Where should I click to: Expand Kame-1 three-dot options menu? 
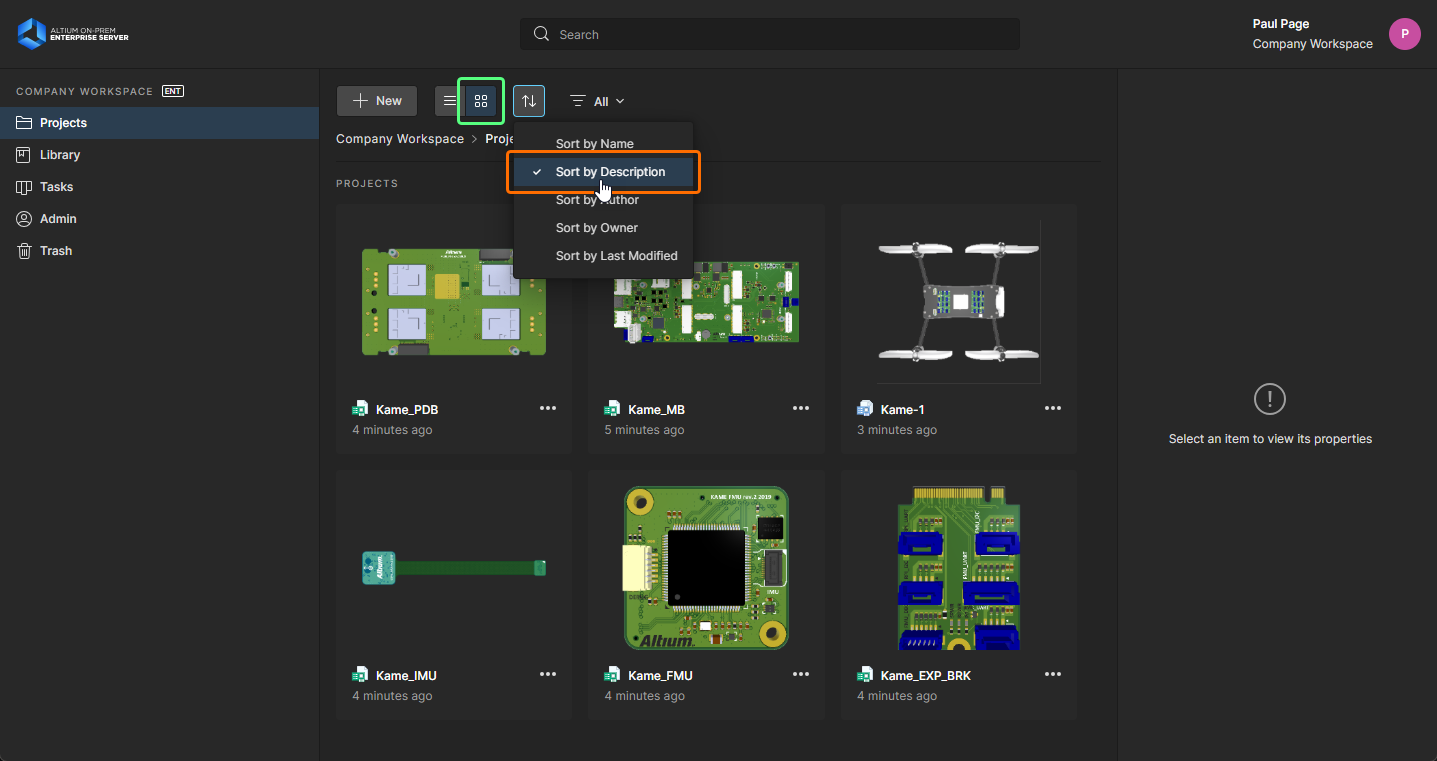(x=1053, y=408)
